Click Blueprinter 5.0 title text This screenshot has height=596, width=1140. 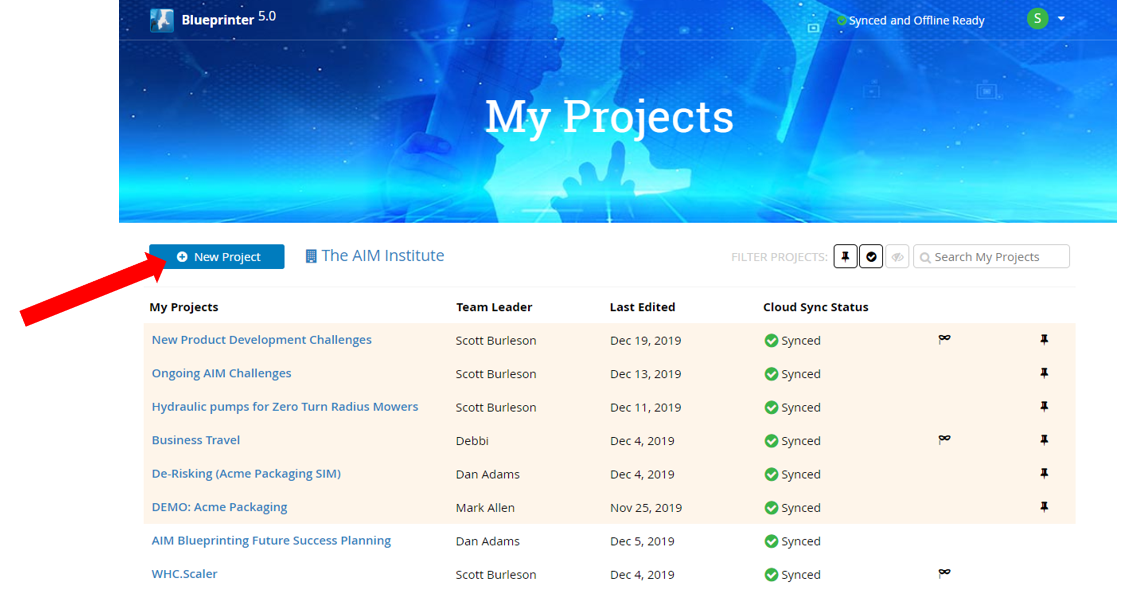click(228, 18)
